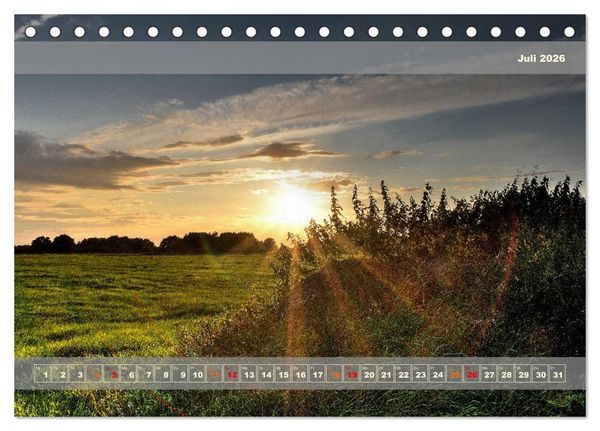Select day cell 21 in calendar strip
The width and height of the screenshot is (600, 431).
click(x=386, y=374)
